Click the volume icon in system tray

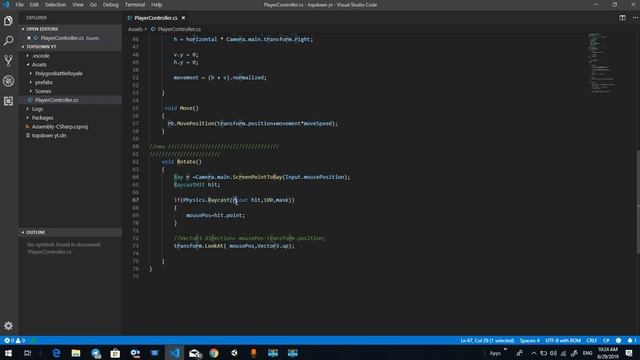553,353
